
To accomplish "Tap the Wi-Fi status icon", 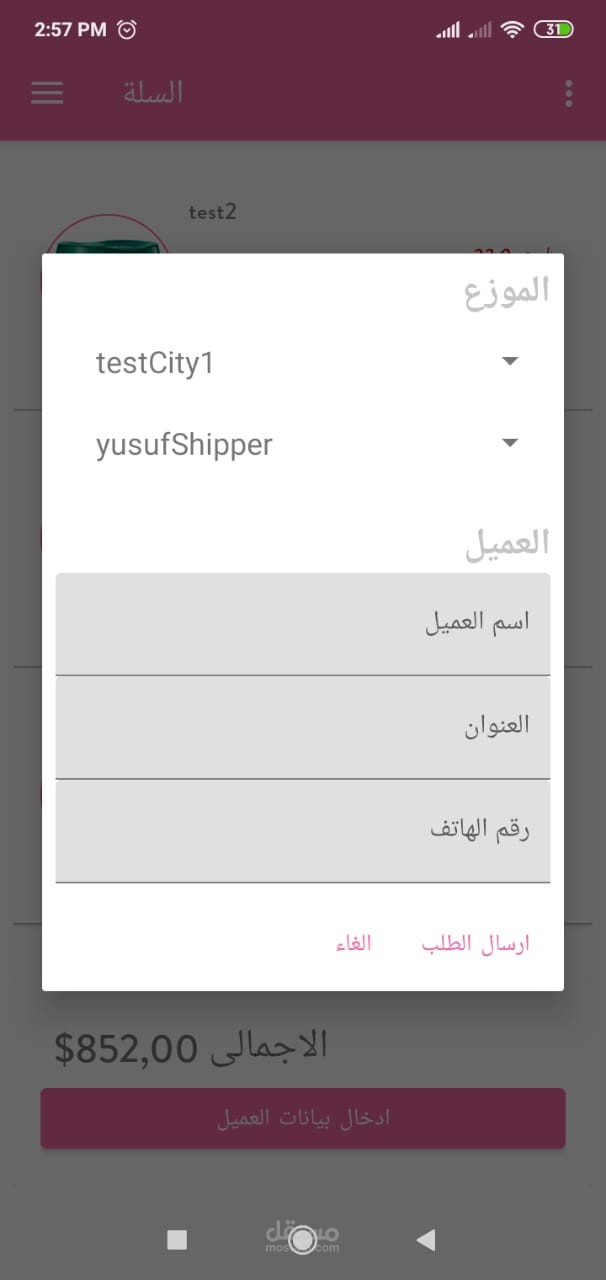I will (512, 30).
